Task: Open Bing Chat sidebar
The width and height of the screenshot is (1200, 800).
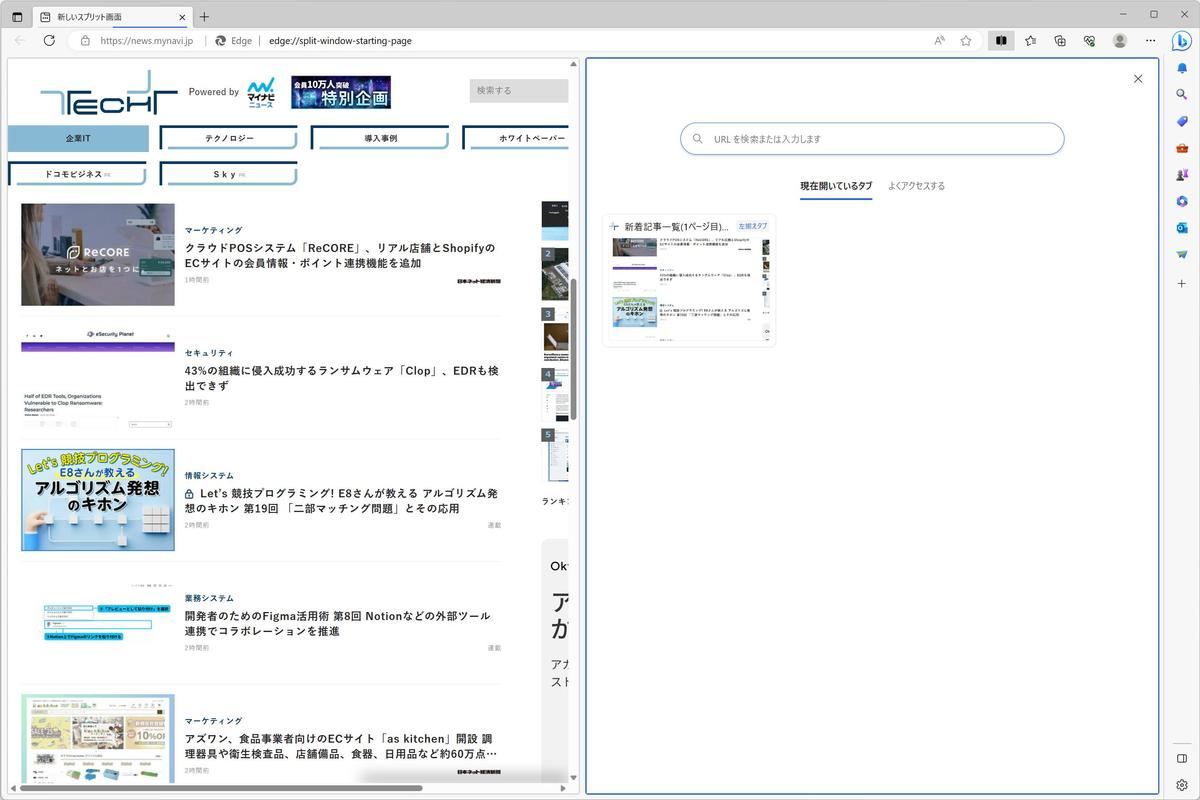Action: (x=1181, y=41)
